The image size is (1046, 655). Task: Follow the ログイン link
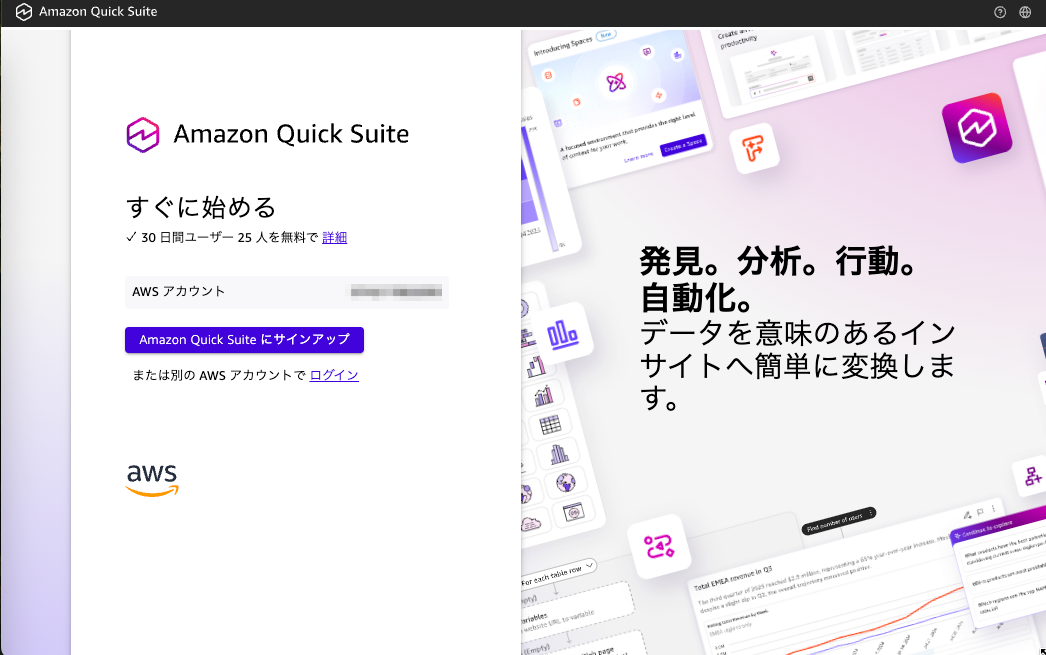[334, 375]
